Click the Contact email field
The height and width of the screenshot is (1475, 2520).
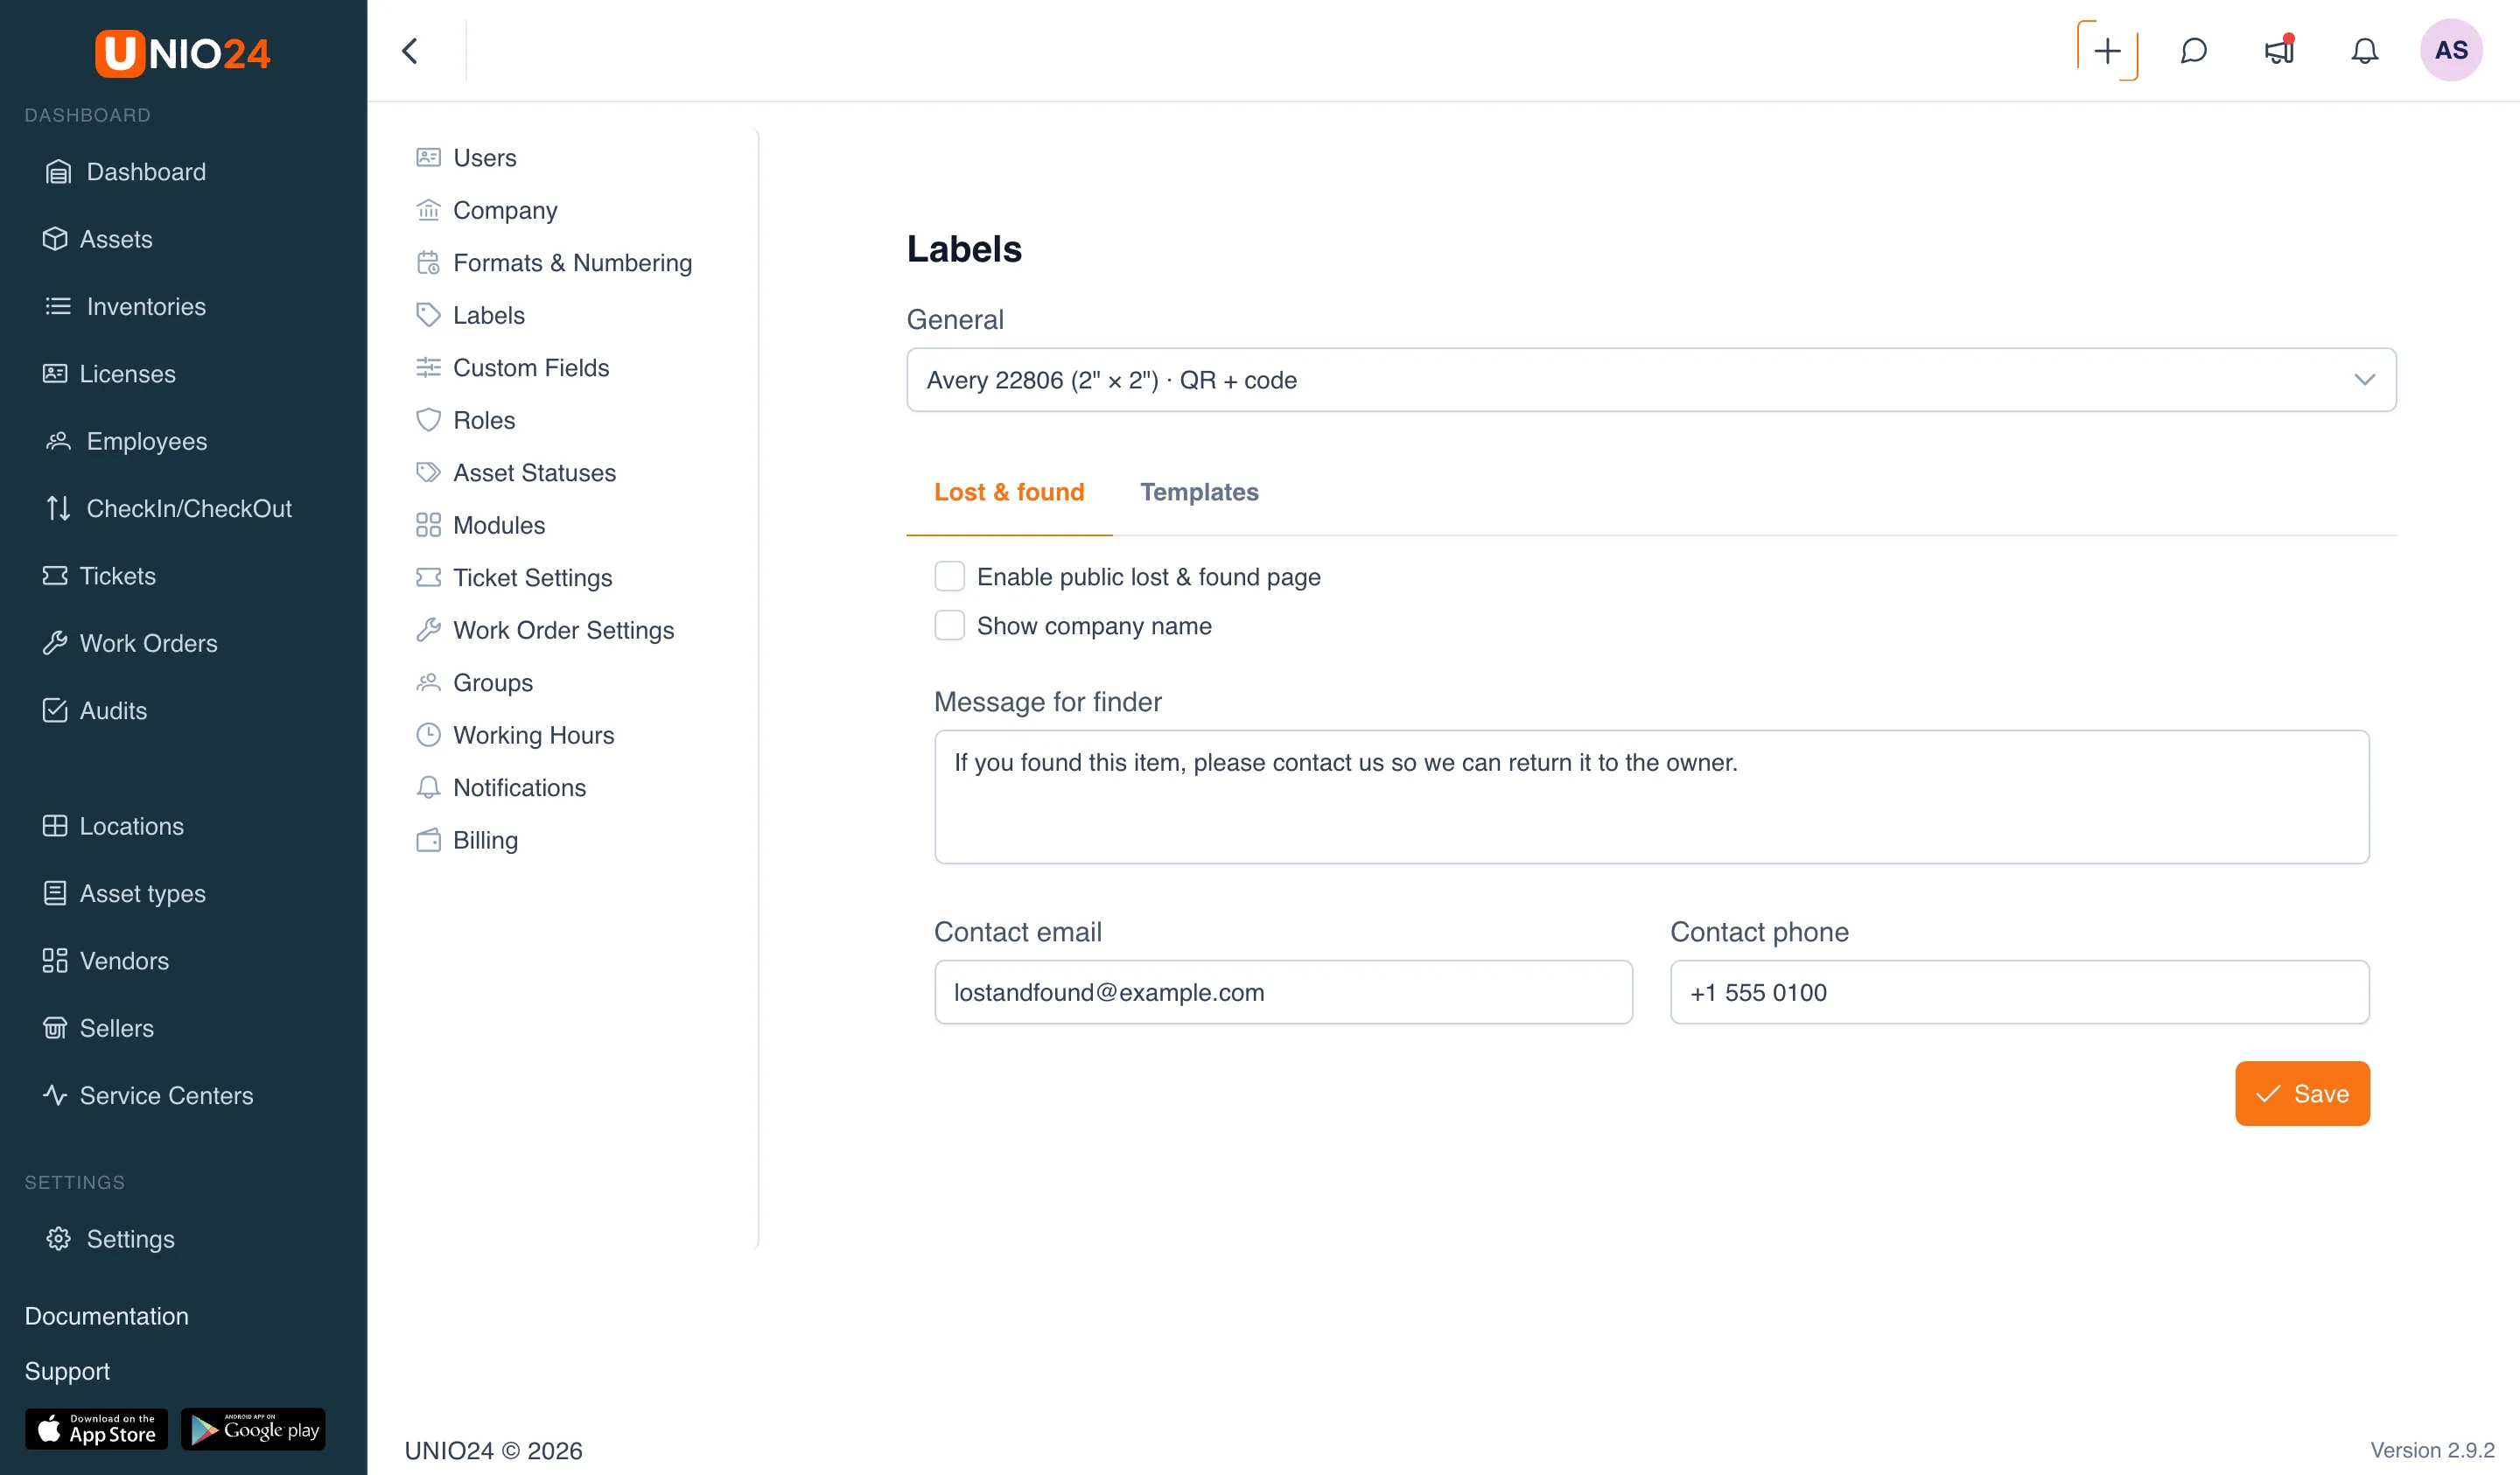[1283, 992]
